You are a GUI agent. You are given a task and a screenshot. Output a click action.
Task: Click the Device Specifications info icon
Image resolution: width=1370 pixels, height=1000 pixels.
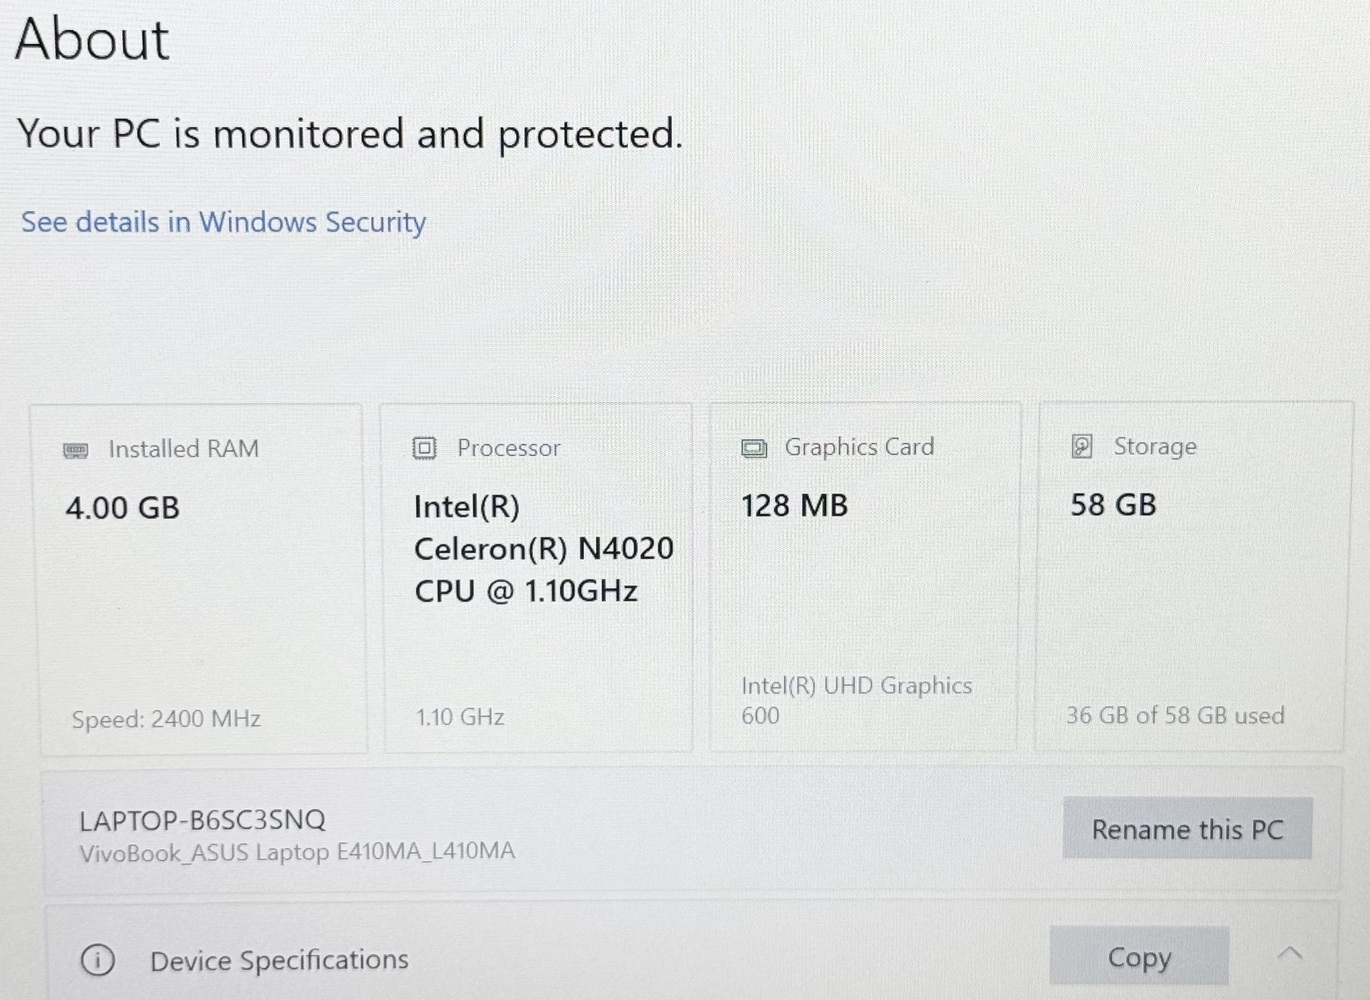coord(97,960)
